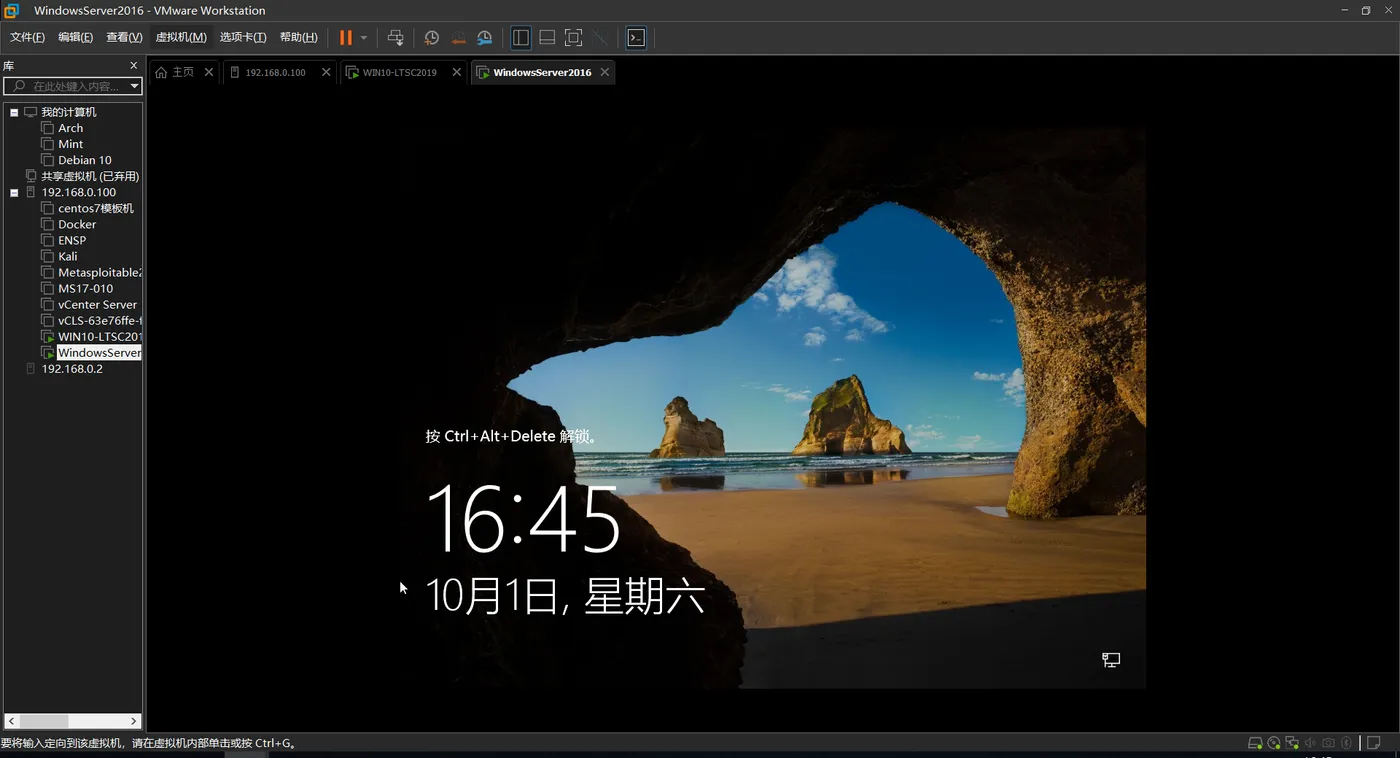Select 共享虚拟机 (已弃用) in library
1400x758 pixels.
click(x=83, y=176)
